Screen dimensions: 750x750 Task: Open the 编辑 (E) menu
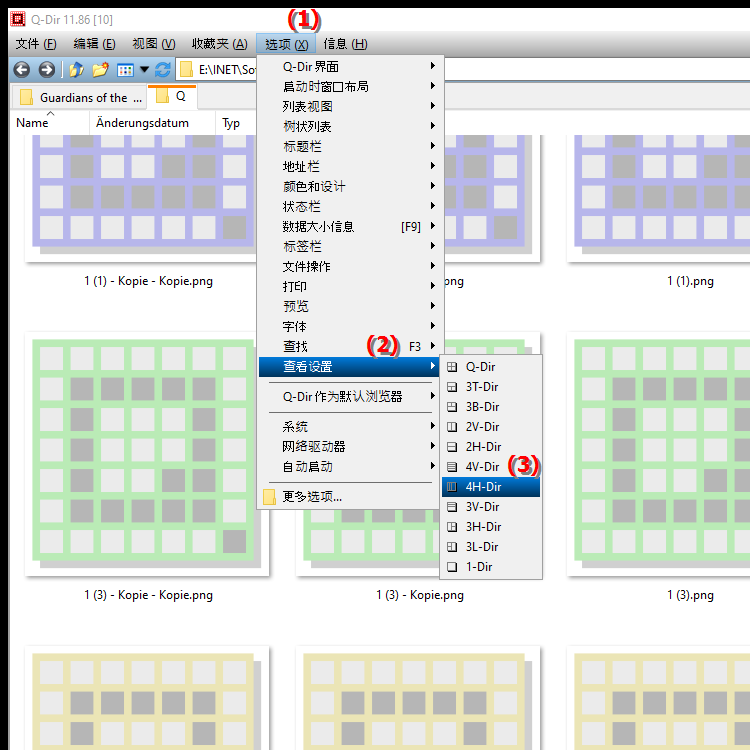coord(94,44)
